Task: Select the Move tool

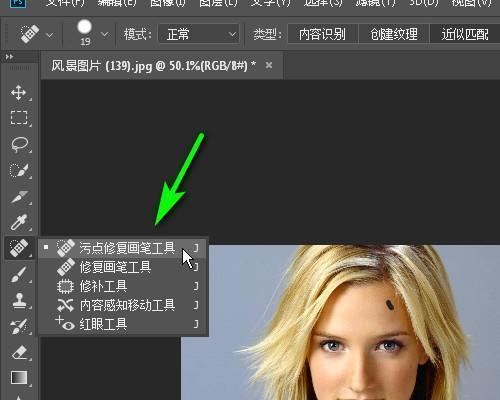Action: pos(18,92)
